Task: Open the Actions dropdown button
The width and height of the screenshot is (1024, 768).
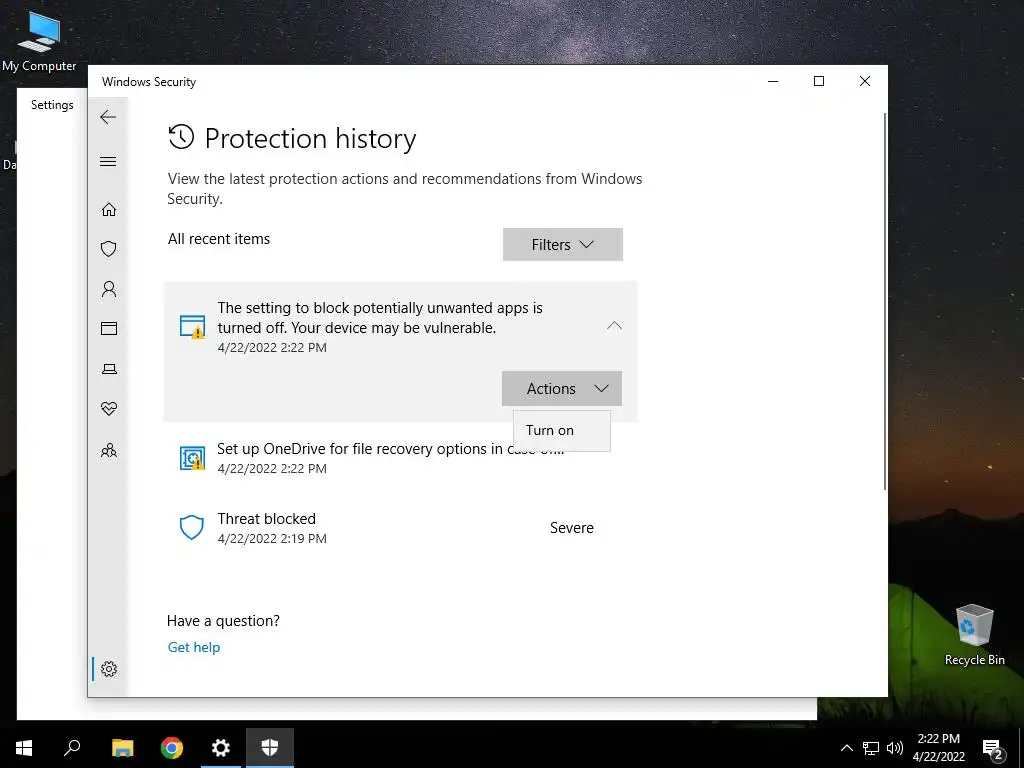Action: point(562,389)
